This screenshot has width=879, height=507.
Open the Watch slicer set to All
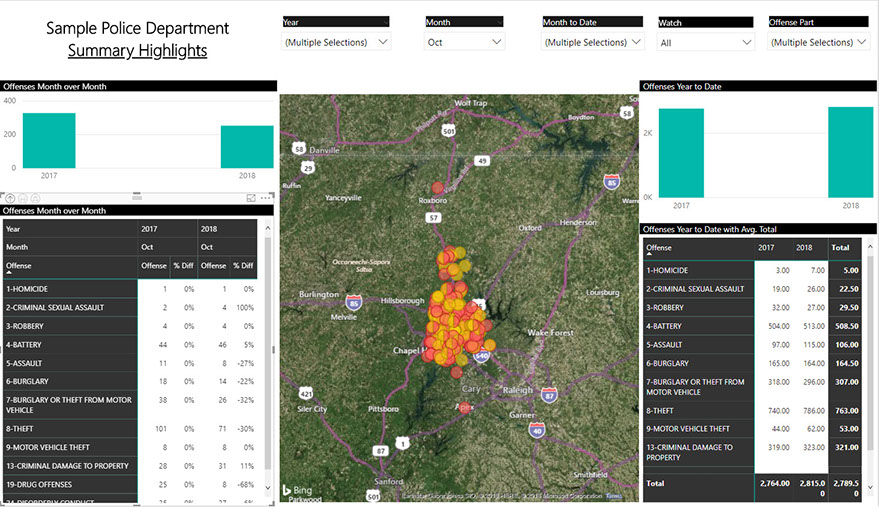[x=704, y=42]
